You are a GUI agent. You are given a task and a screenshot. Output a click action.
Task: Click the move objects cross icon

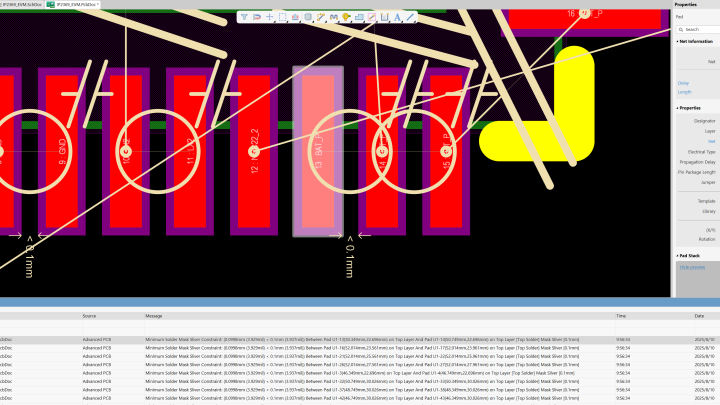270,17
